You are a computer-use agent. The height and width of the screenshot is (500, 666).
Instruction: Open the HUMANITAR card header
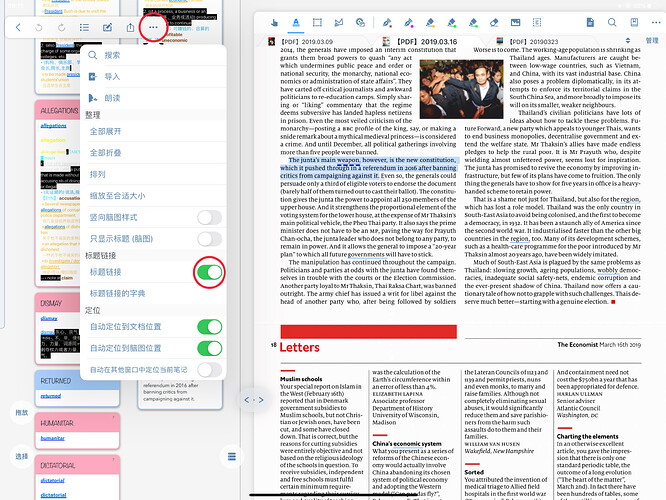point(77,423)
